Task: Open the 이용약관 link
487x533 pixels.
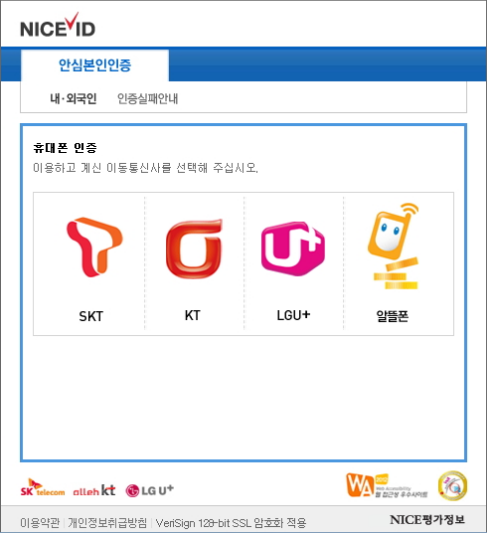Action: point(40,522)
